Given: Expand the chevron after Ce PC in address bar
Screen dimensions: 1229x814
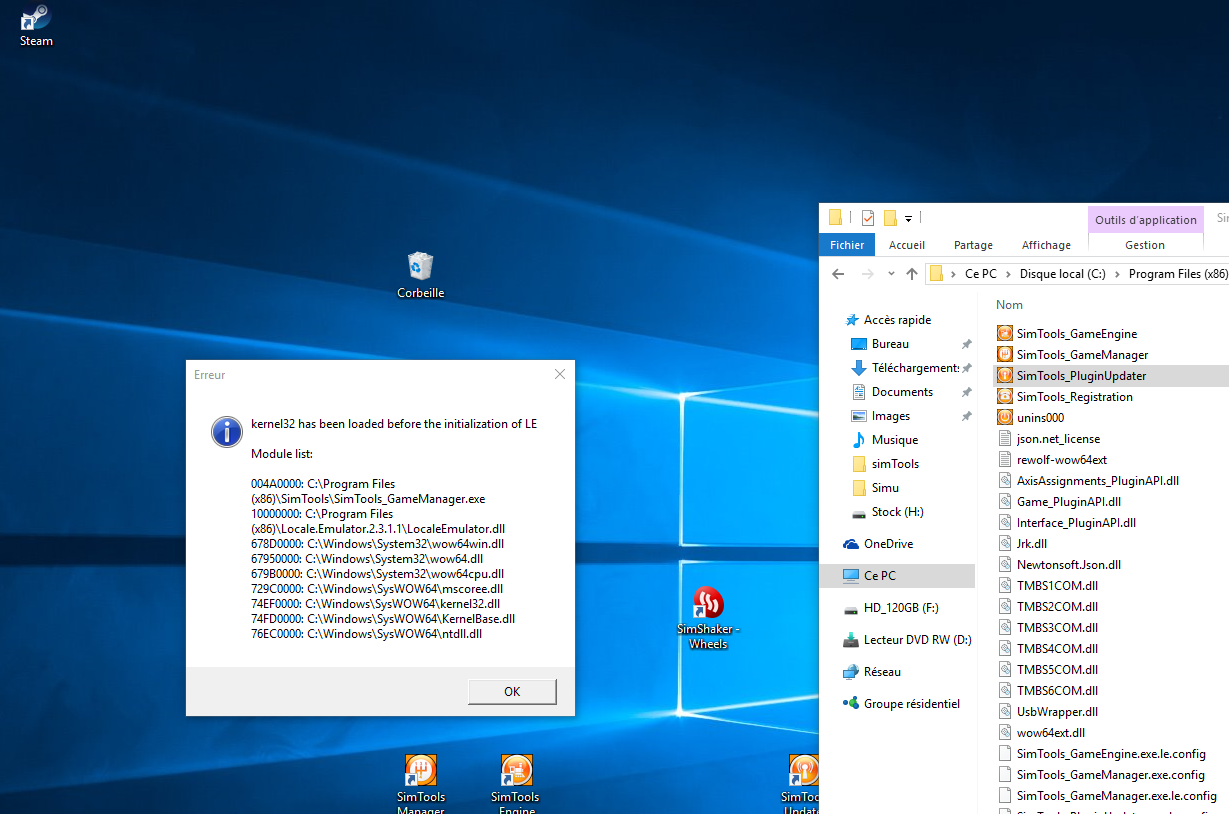Looking at the screenshot, I should click(1008, 274).
